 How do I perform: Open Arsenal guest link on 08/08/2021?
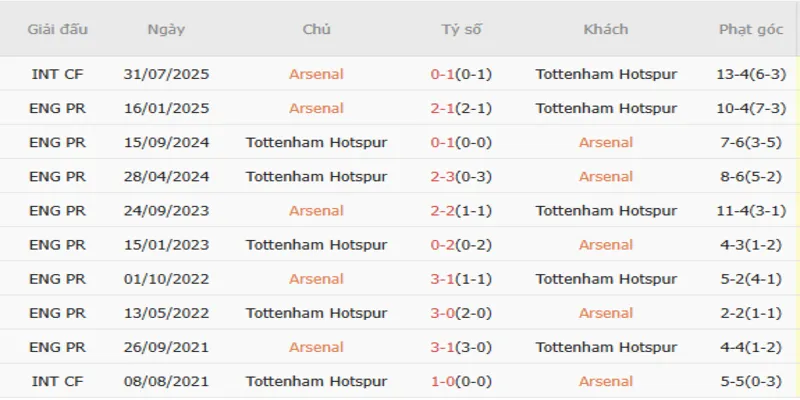point(606,380)
